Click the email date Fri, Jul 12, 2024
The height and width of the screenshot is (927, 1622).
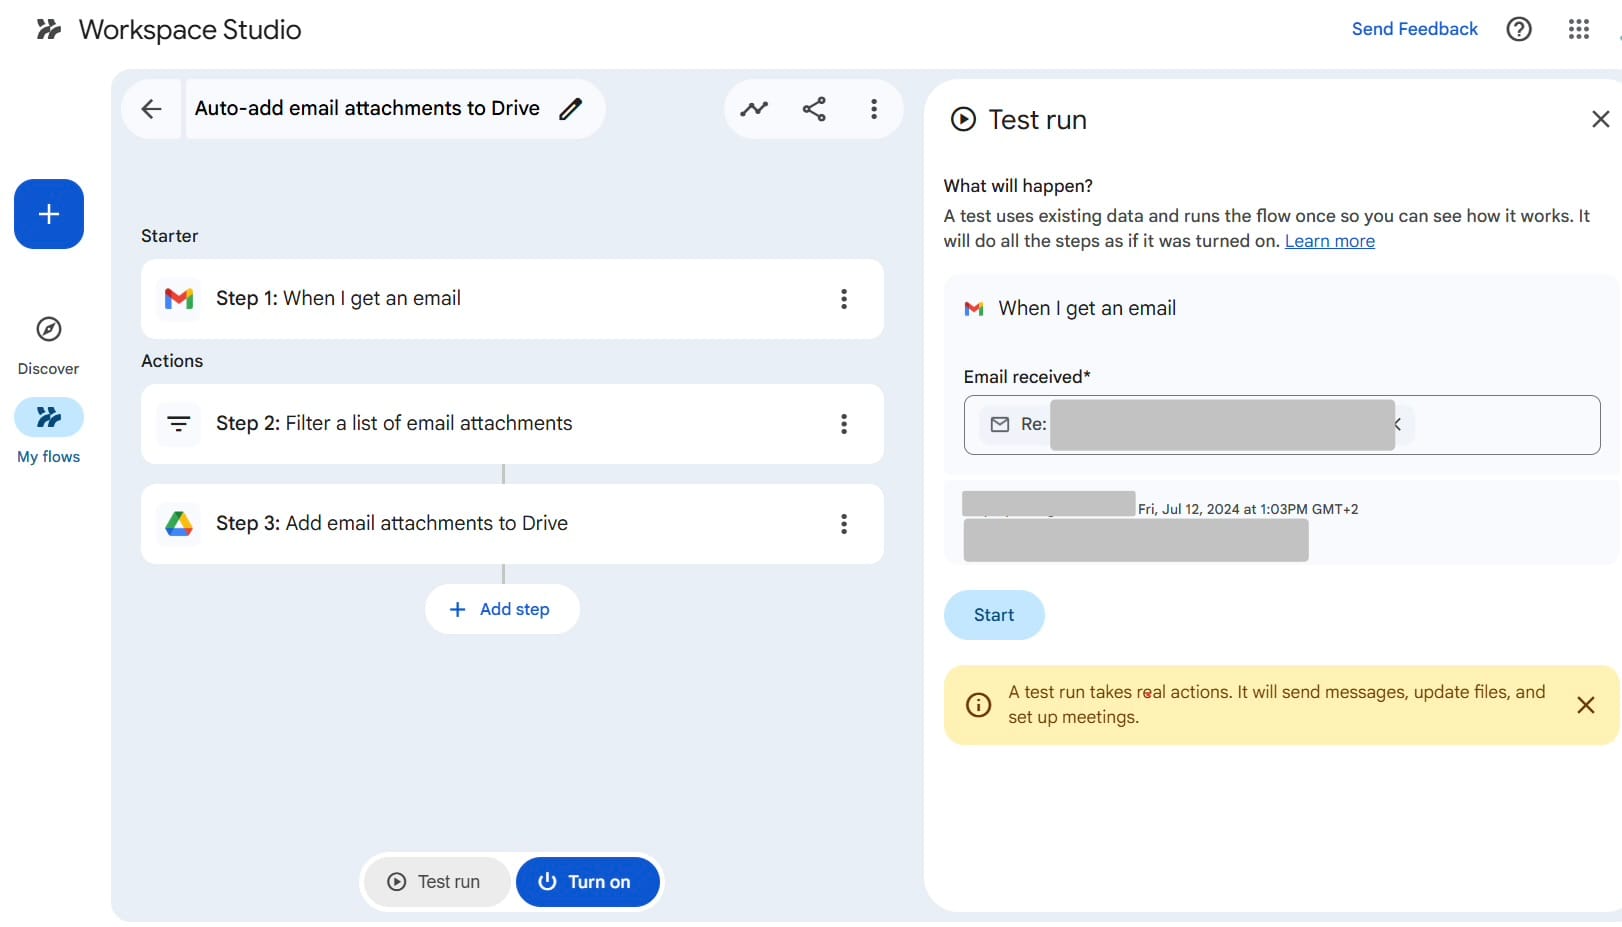pos(1248,509)
